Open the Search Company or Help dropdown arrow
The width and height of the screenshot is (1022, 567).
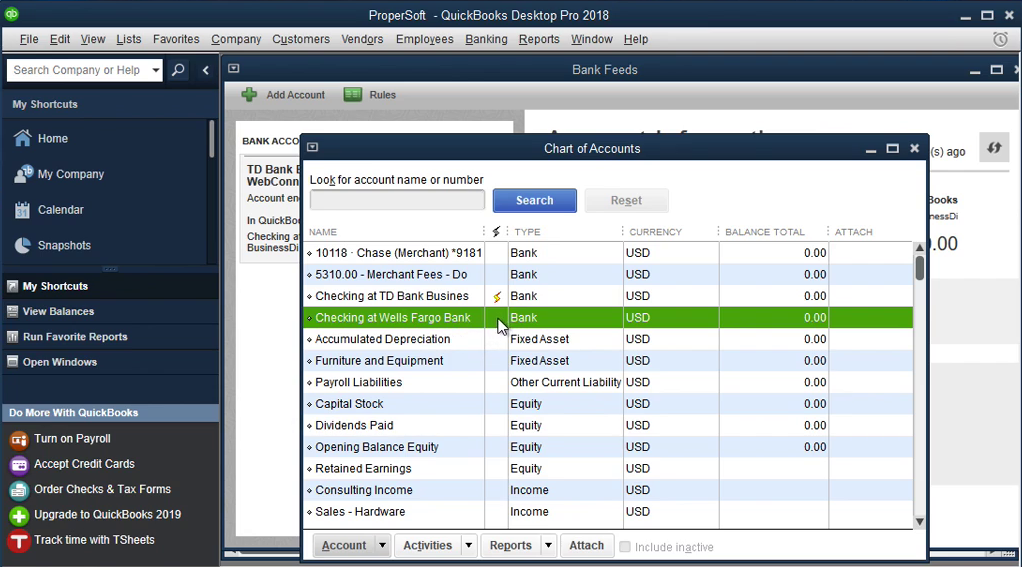click(x=155, y=70)
